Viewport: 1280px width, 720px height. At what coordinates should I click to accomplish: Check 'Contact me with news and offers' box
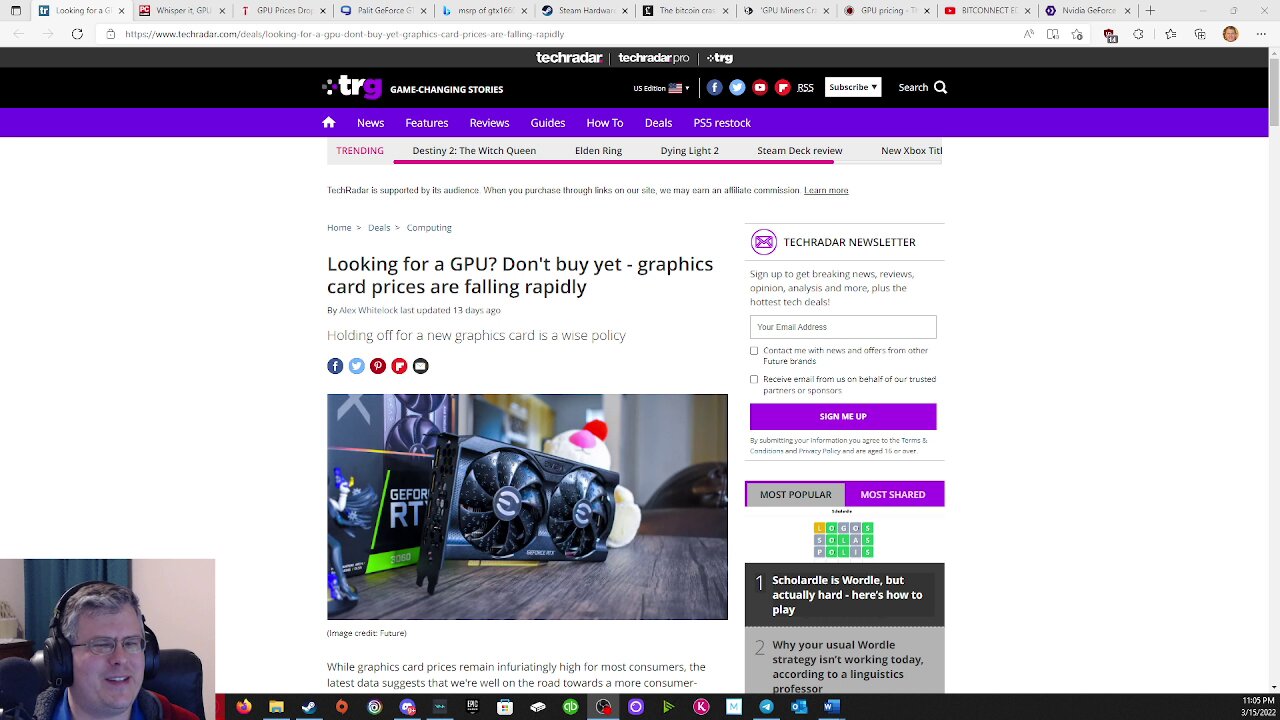point(754,351)
